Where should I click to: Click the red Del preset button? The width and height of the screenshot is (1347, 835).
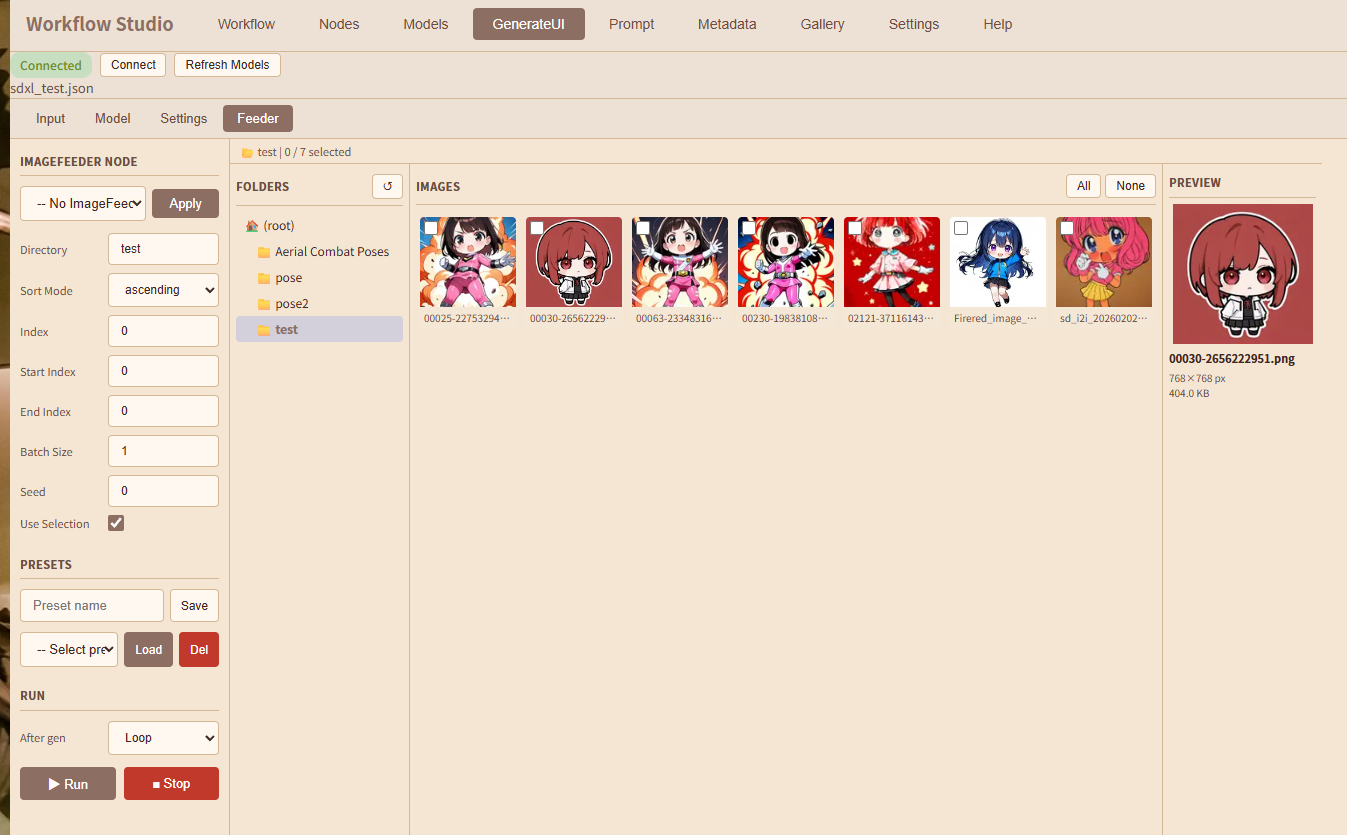199,649
